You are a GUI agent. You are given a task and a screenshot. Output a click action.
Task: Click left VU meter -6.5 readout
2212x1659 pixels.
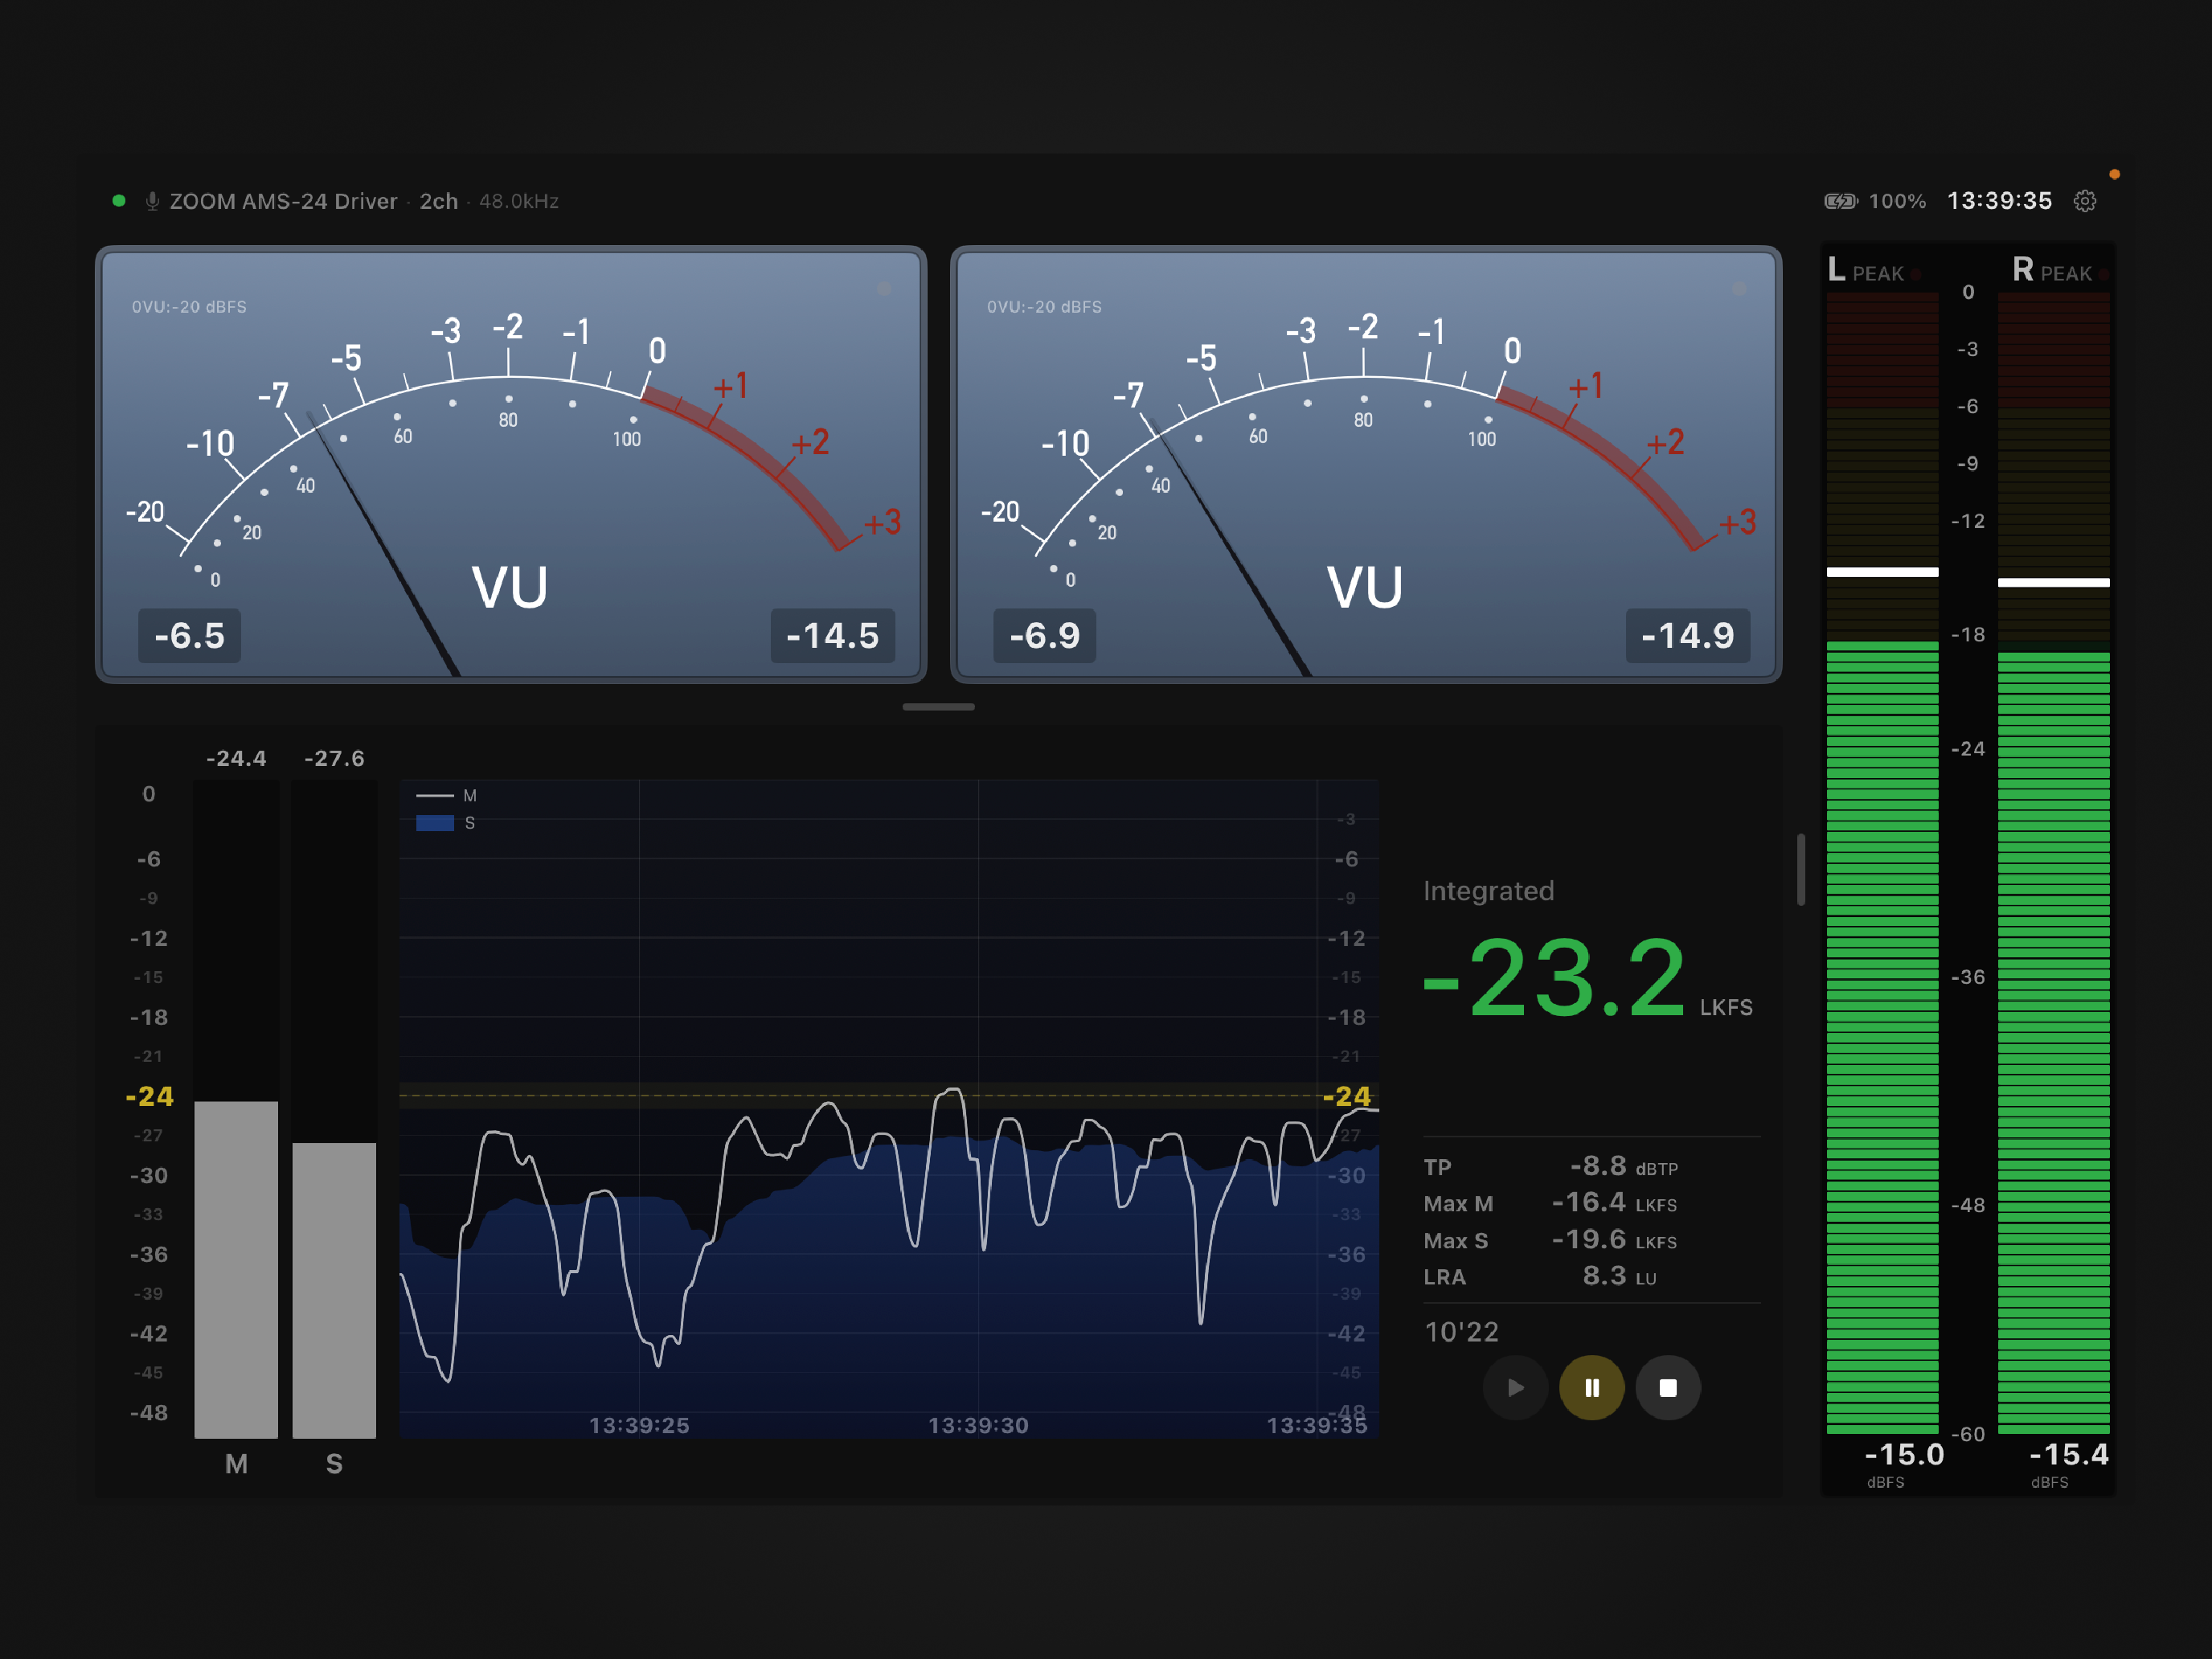click(x=189, y=635)
